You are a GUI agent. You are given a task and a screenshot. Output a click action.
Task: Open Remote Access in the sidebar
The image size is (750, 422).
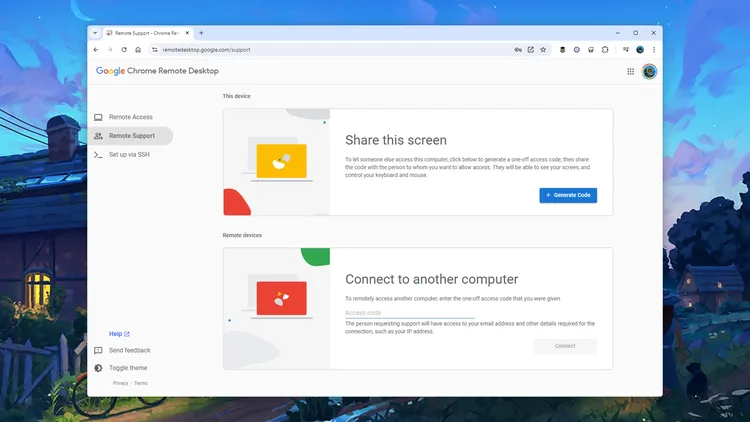(130, 117)
